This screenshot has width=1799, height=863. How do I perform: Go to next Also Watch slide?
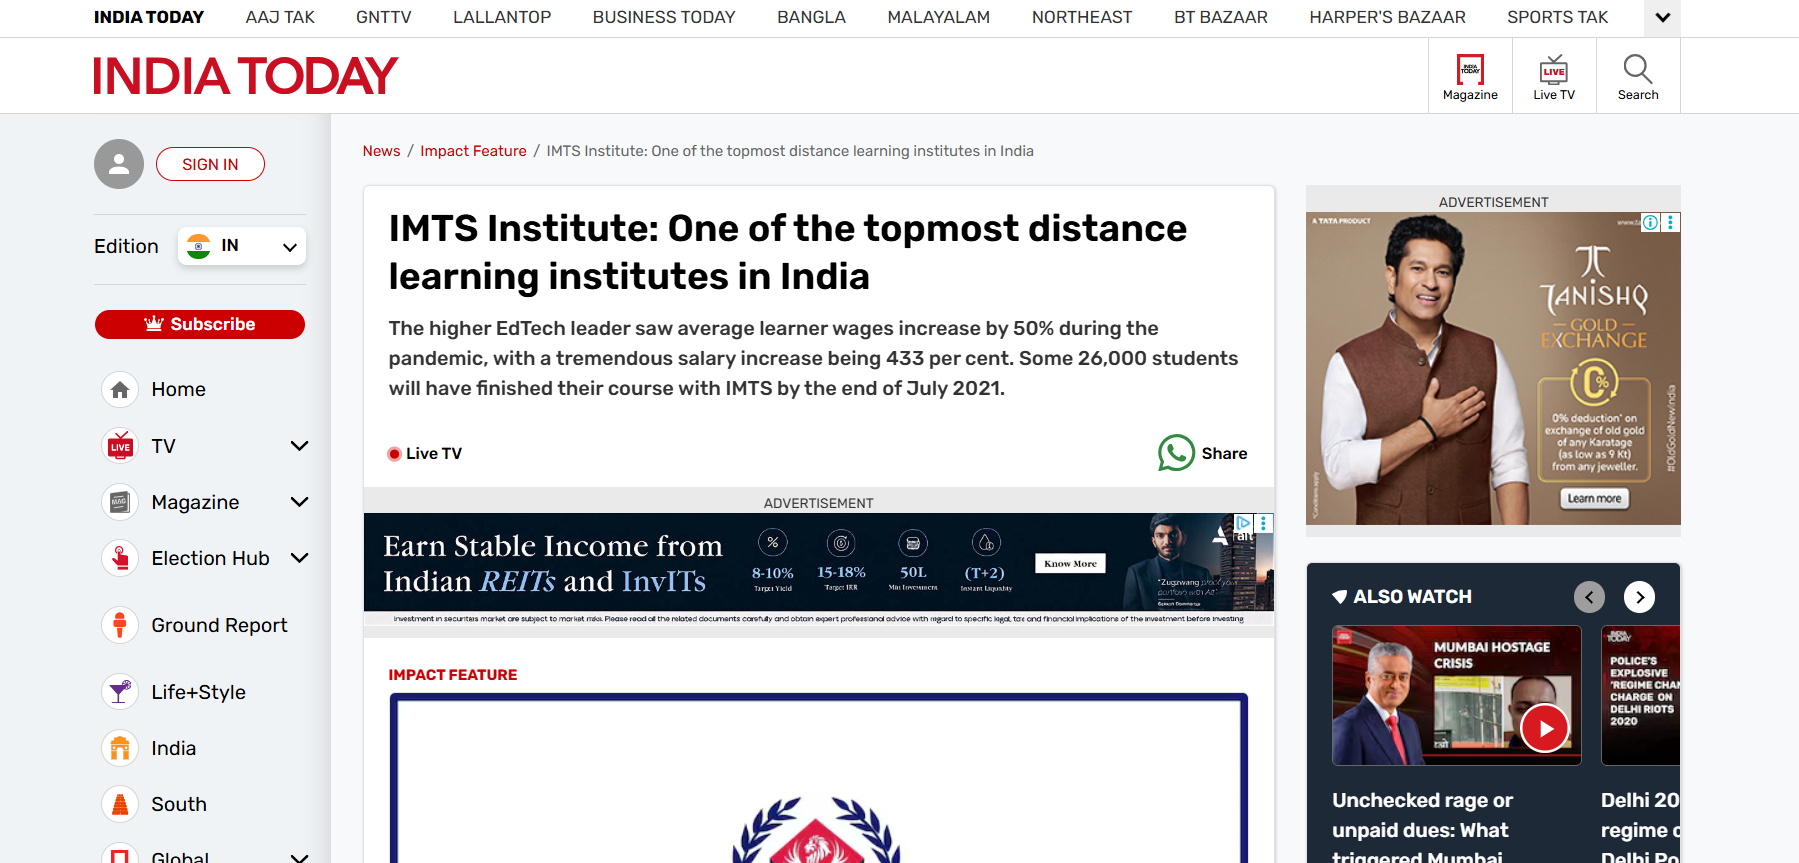coord(1639,597)
